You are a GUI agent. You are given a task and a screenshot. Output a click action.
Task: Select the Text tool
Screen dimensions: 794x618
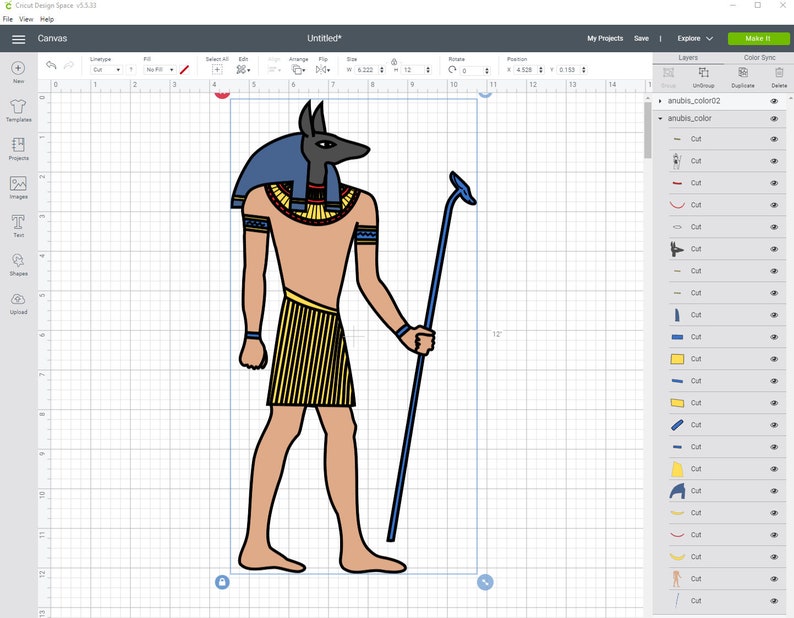[18, 222]
